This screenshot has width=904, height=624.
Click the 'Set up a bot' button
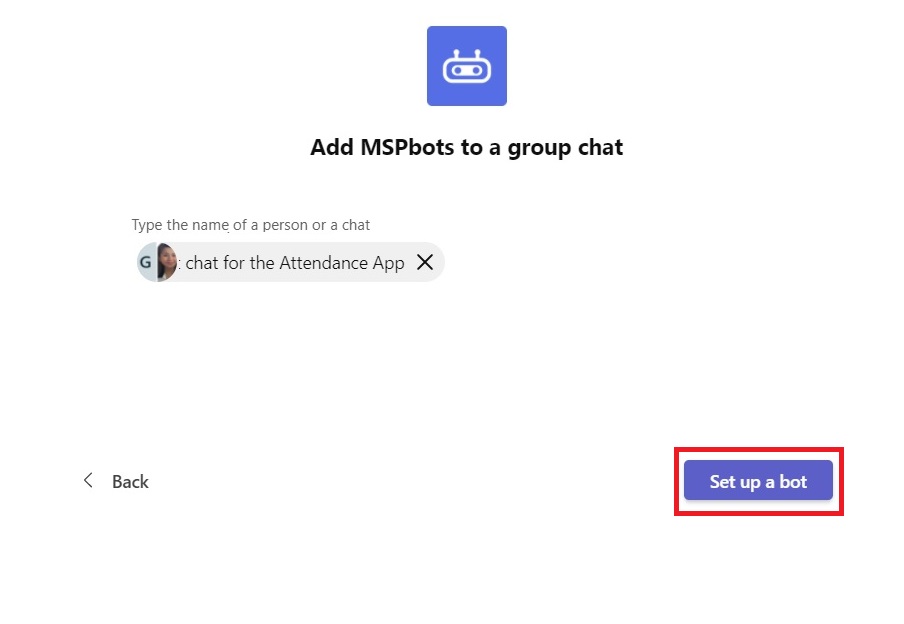pos(757,481)
